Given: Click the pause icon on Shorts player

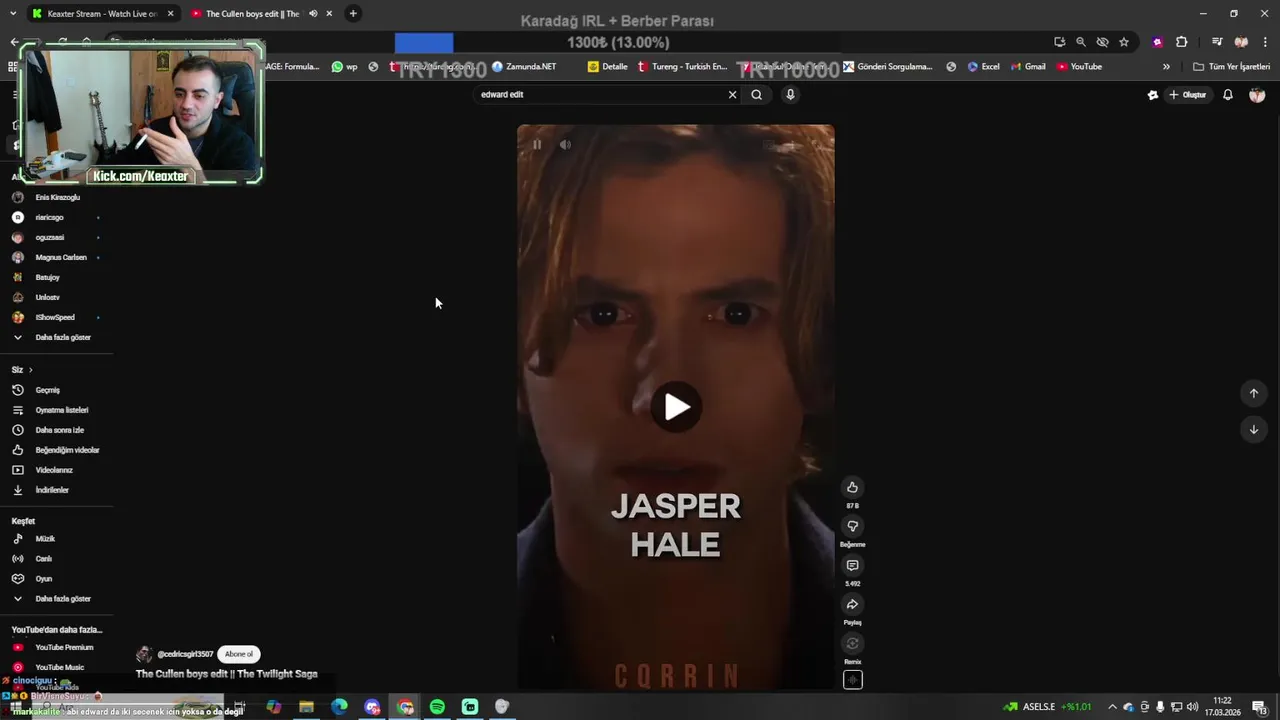Looking at the screenshot, I should pyautogui.click(x=537, y=145).
